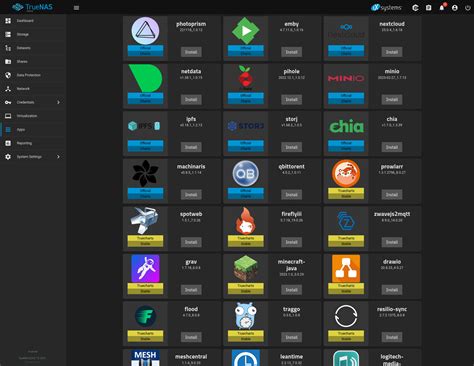Open the user account icon

(455, 8)
